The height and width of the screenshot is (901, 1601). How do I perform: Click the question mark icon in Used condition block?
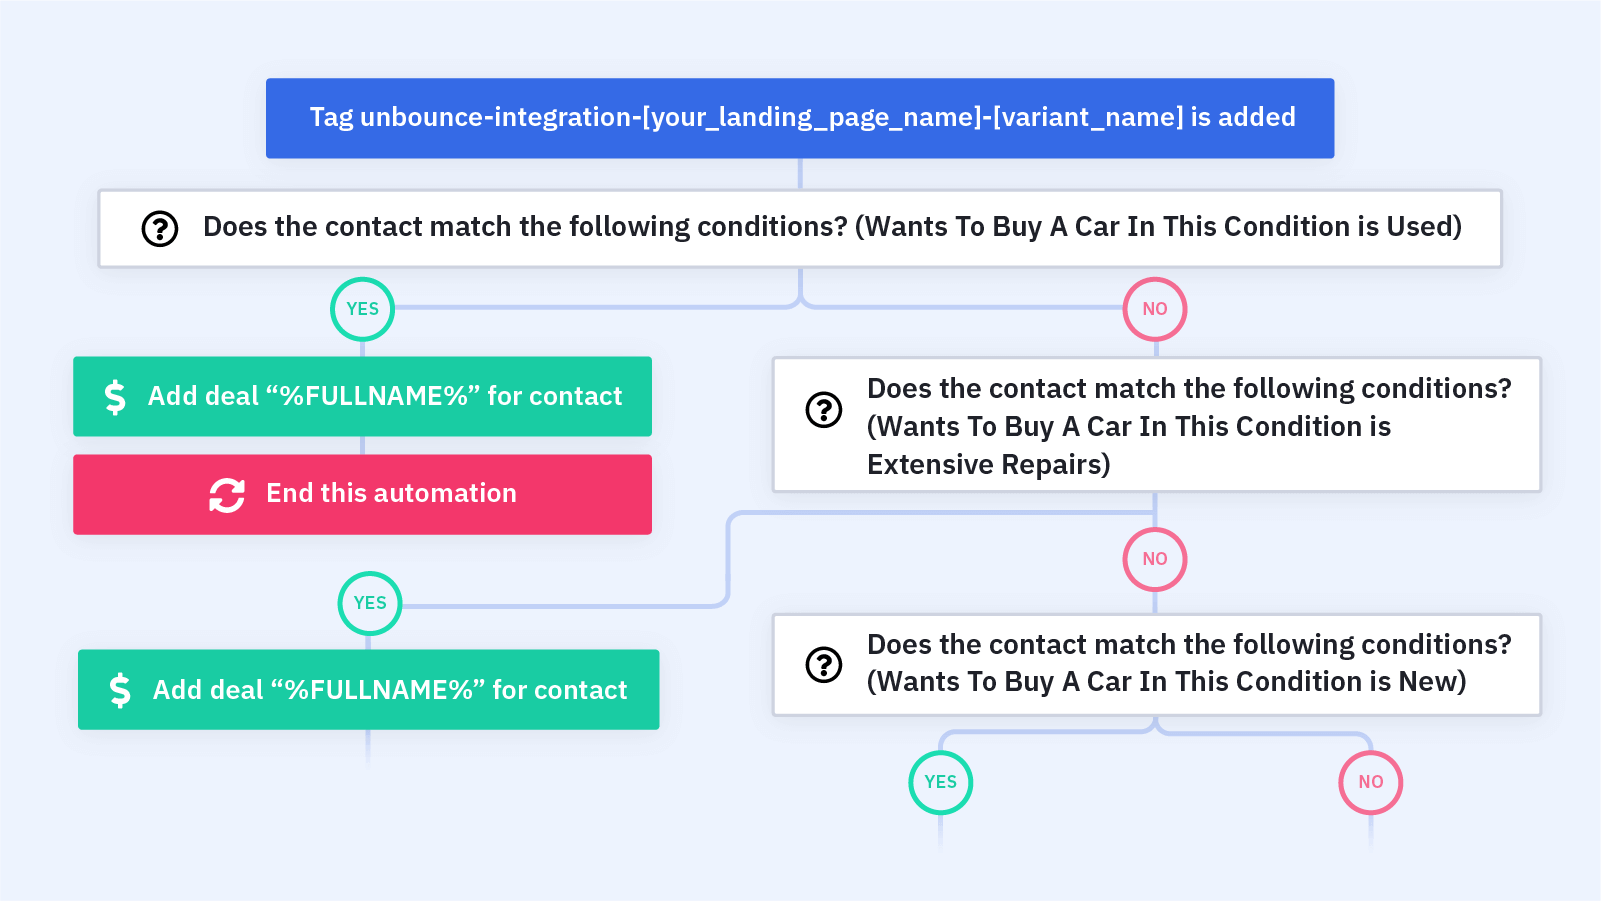(x=159, y=229)
